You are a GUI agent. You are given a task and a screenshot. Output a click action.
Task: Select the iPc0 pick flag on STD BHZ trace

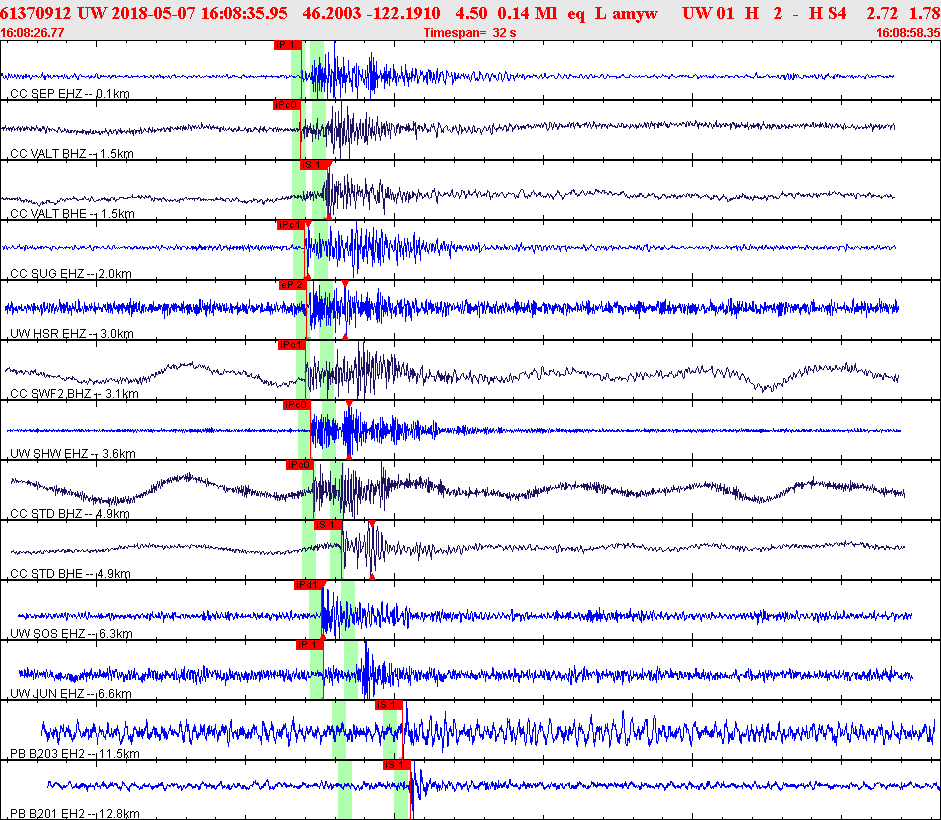point(299,465)
